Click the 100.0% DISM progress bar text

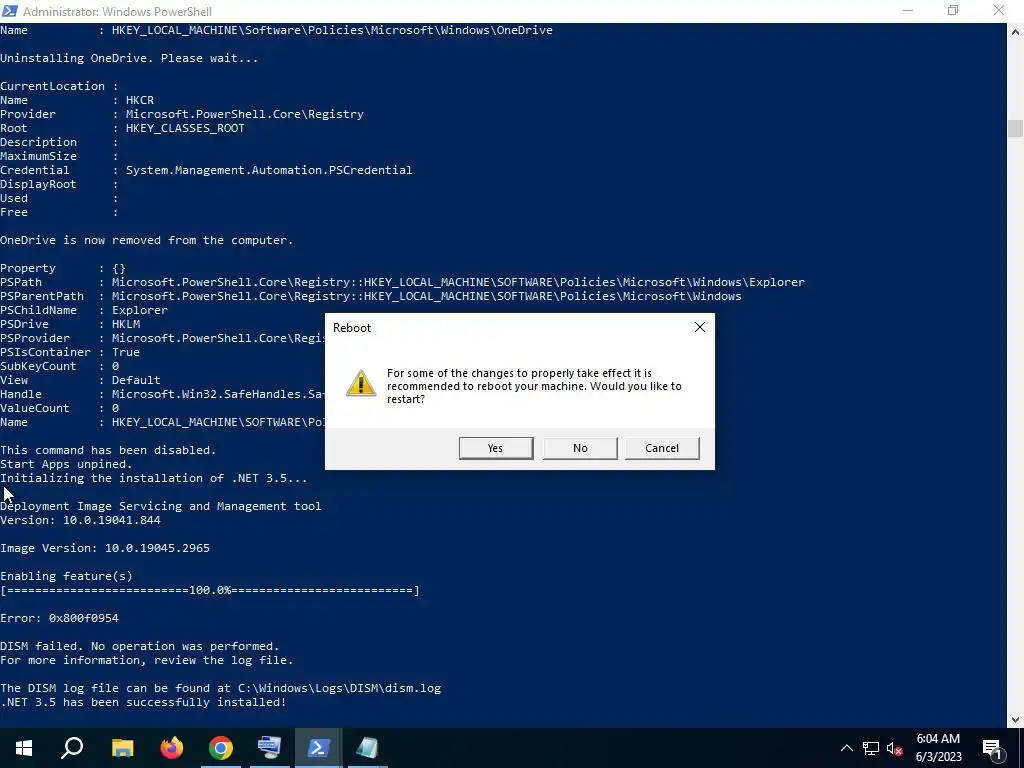(210, 590)
